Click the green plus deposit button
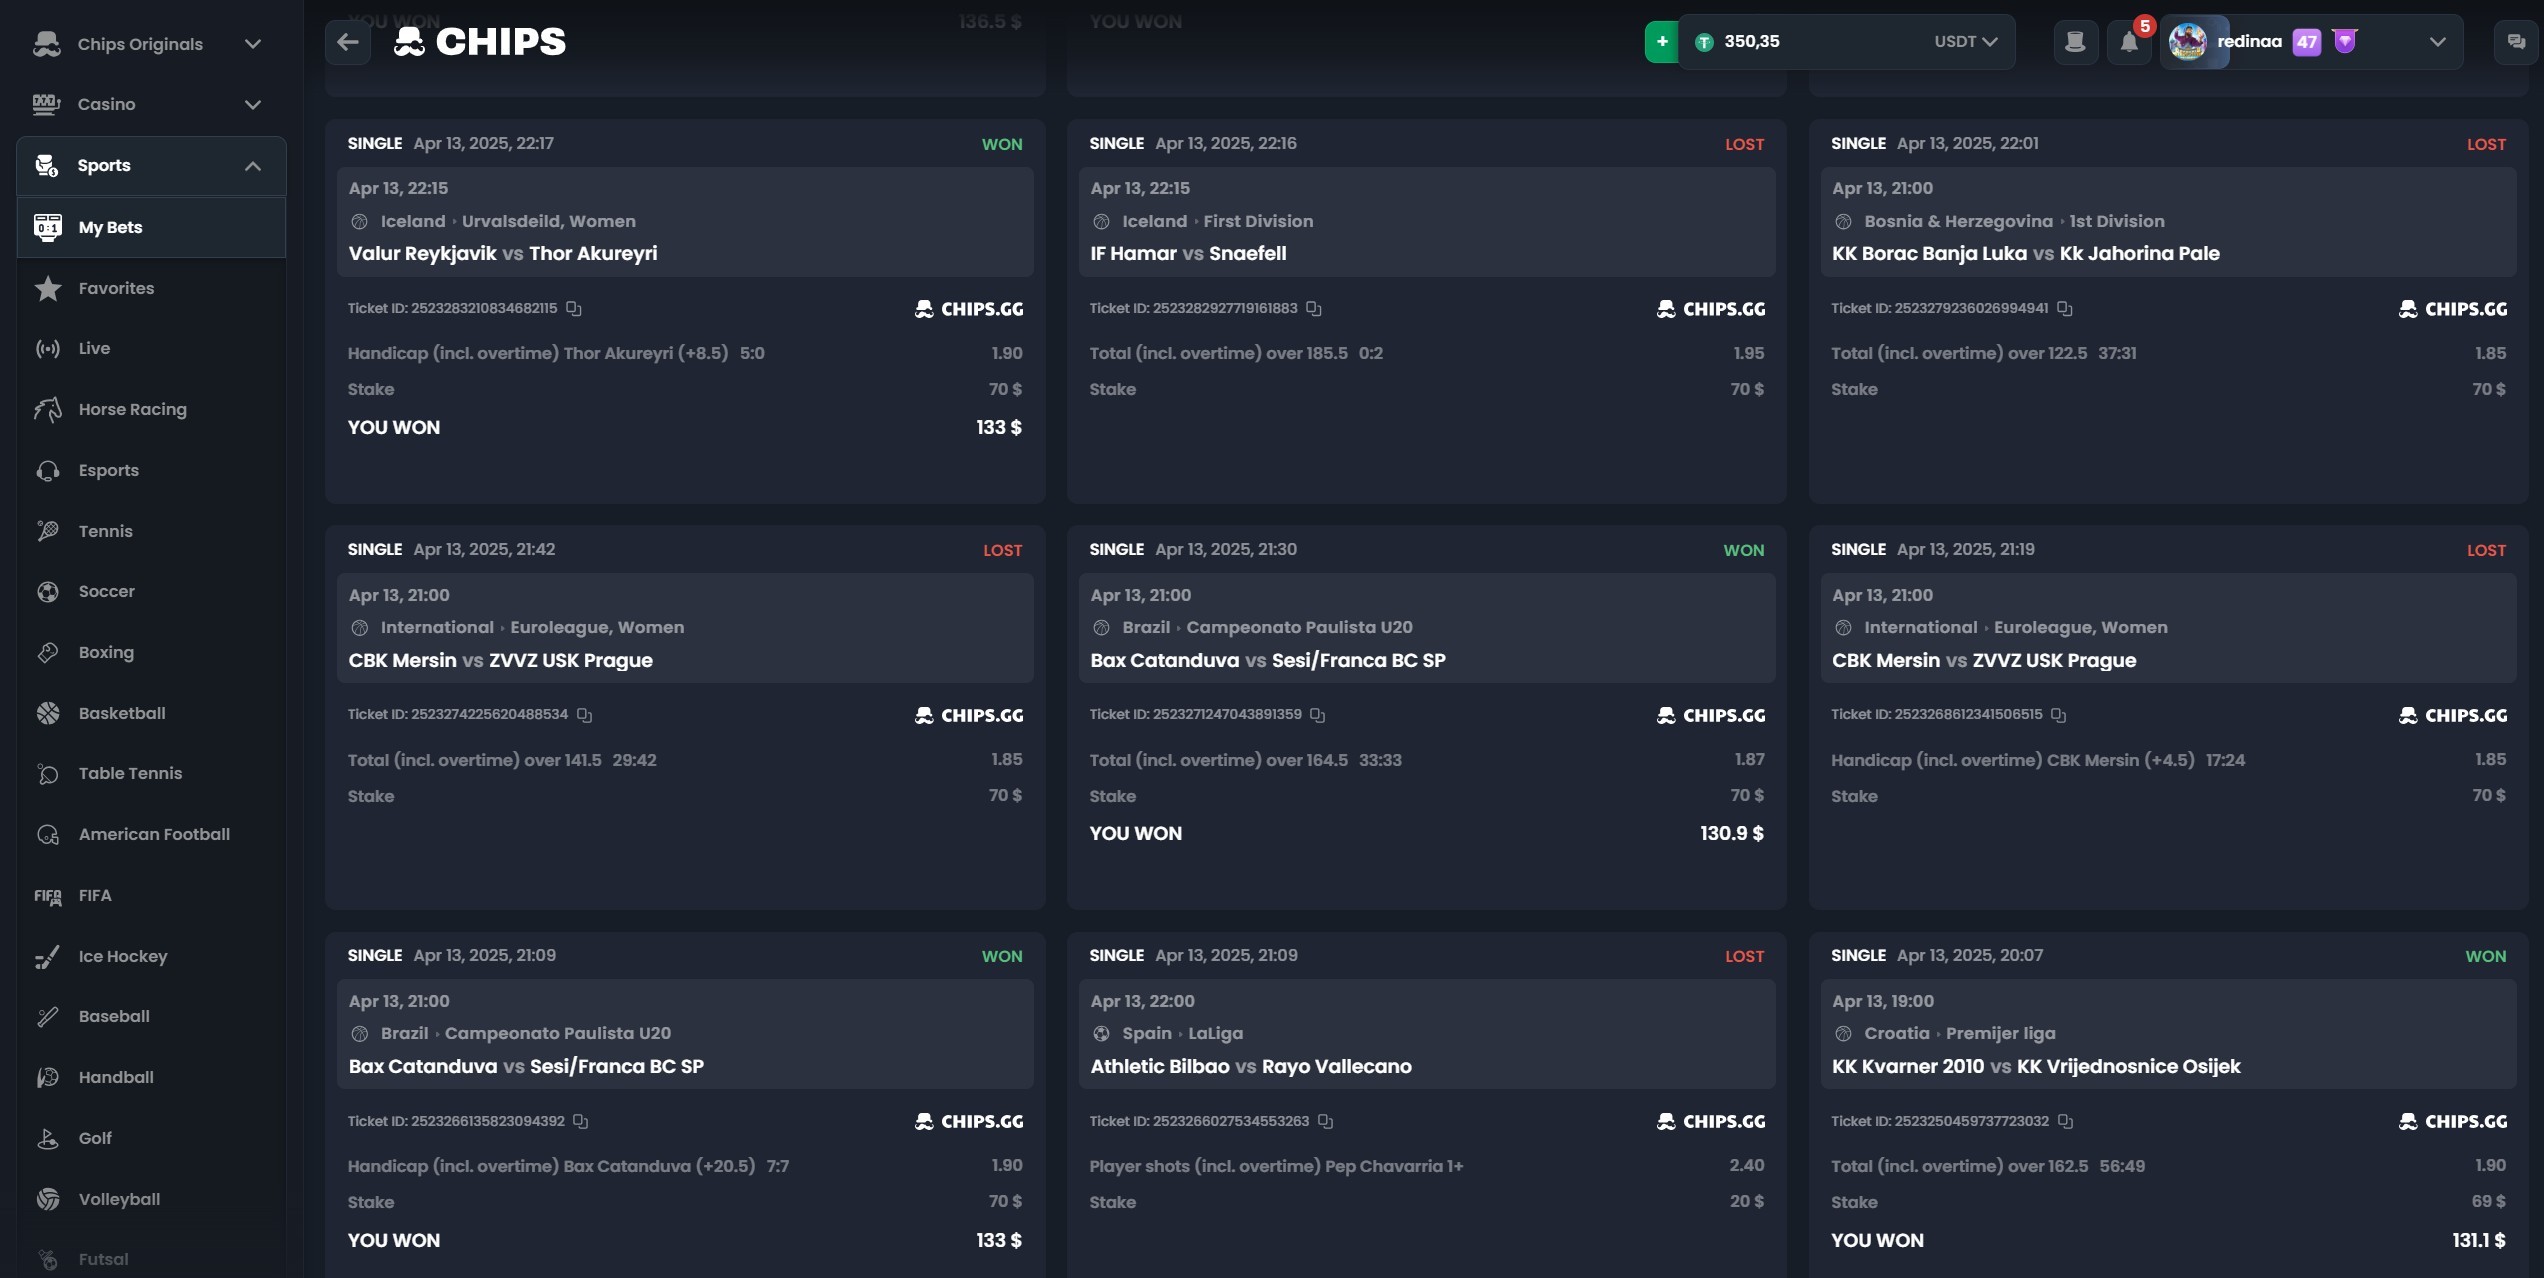2544x1278 pixels. (x=1661, y=42)
